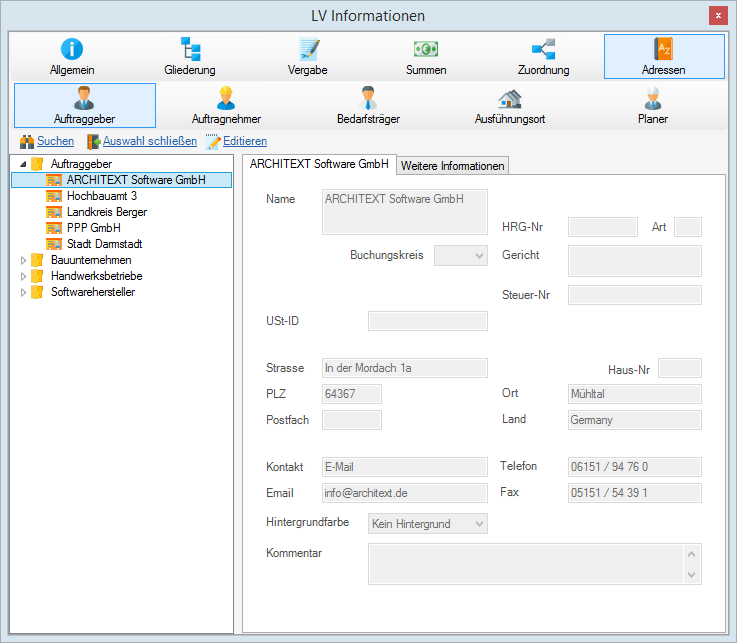Select the Adressen address book section
The height and width of the screenshot is (643, 737).
[664, 56]
